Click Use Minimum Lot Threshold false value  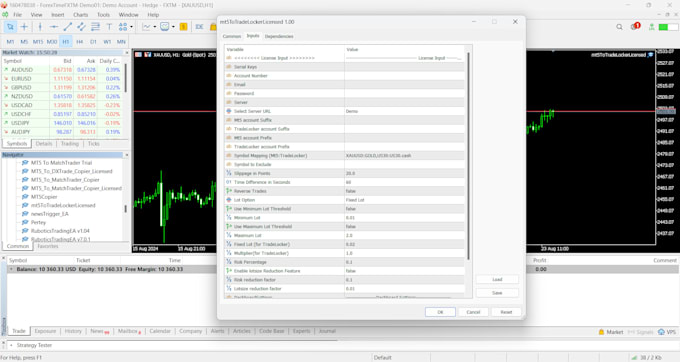click(x=404, y=209)
